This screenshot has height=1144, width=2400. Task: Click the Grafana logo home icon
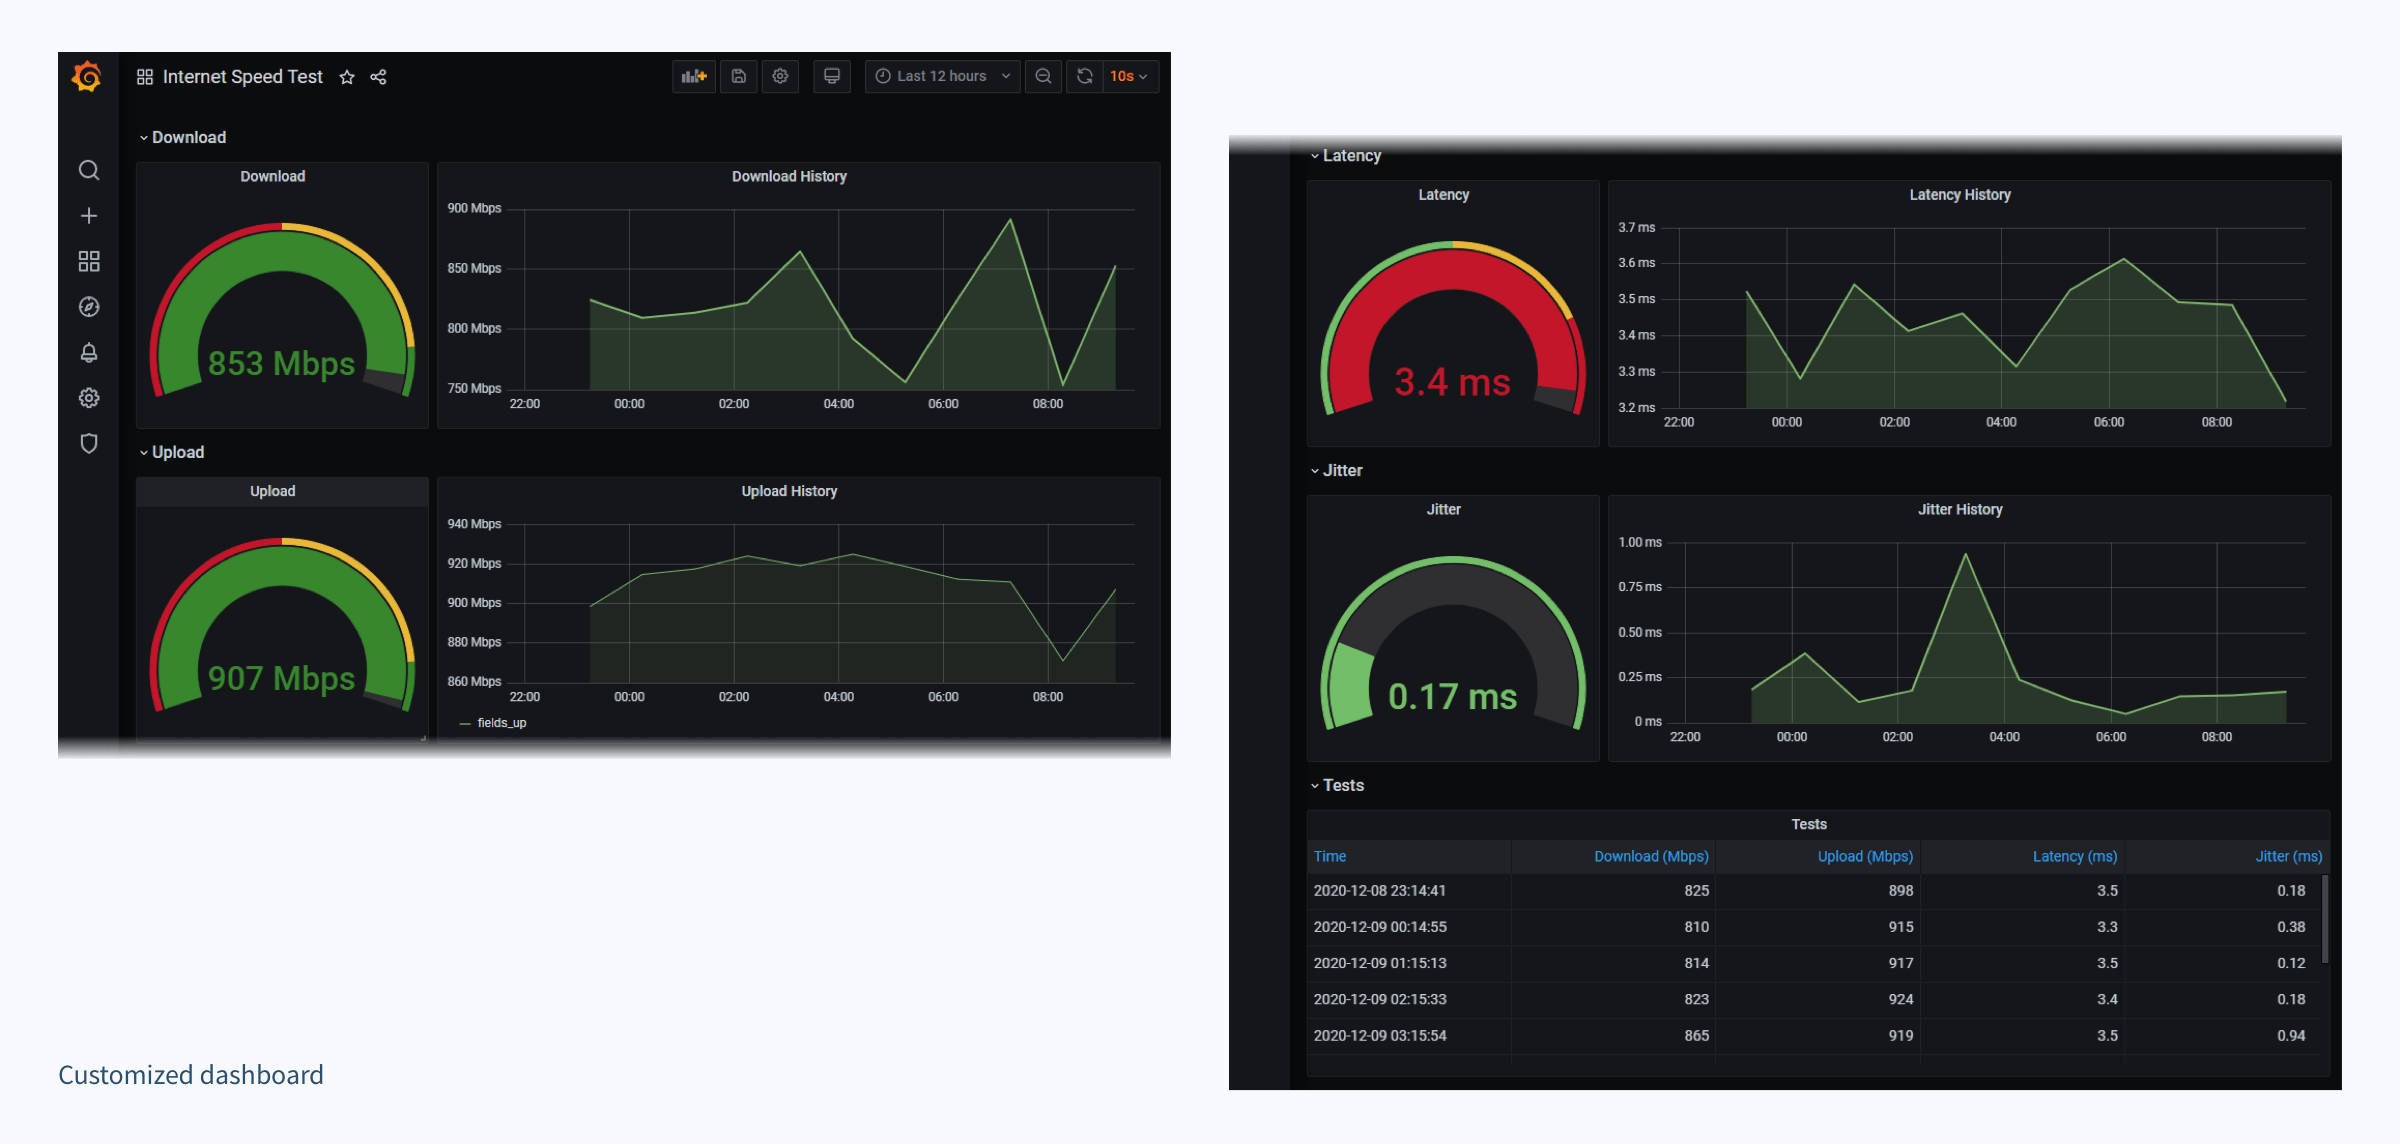(x=87, y=76)
